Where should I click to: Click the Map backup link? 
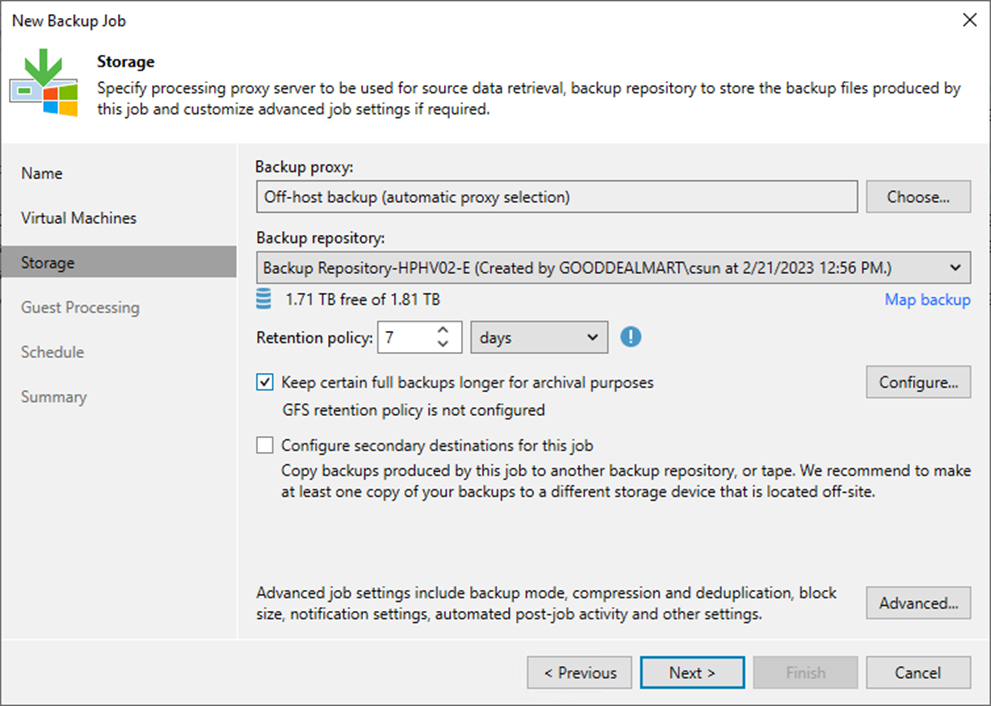(927, 299)
